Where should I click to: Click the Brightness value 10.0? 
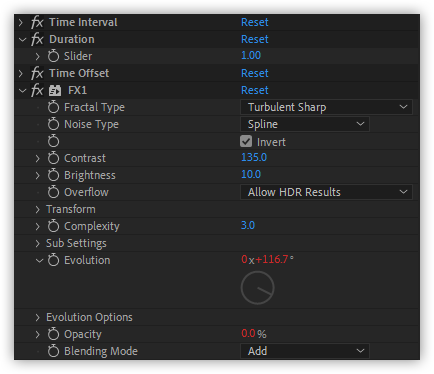(251, 174)
